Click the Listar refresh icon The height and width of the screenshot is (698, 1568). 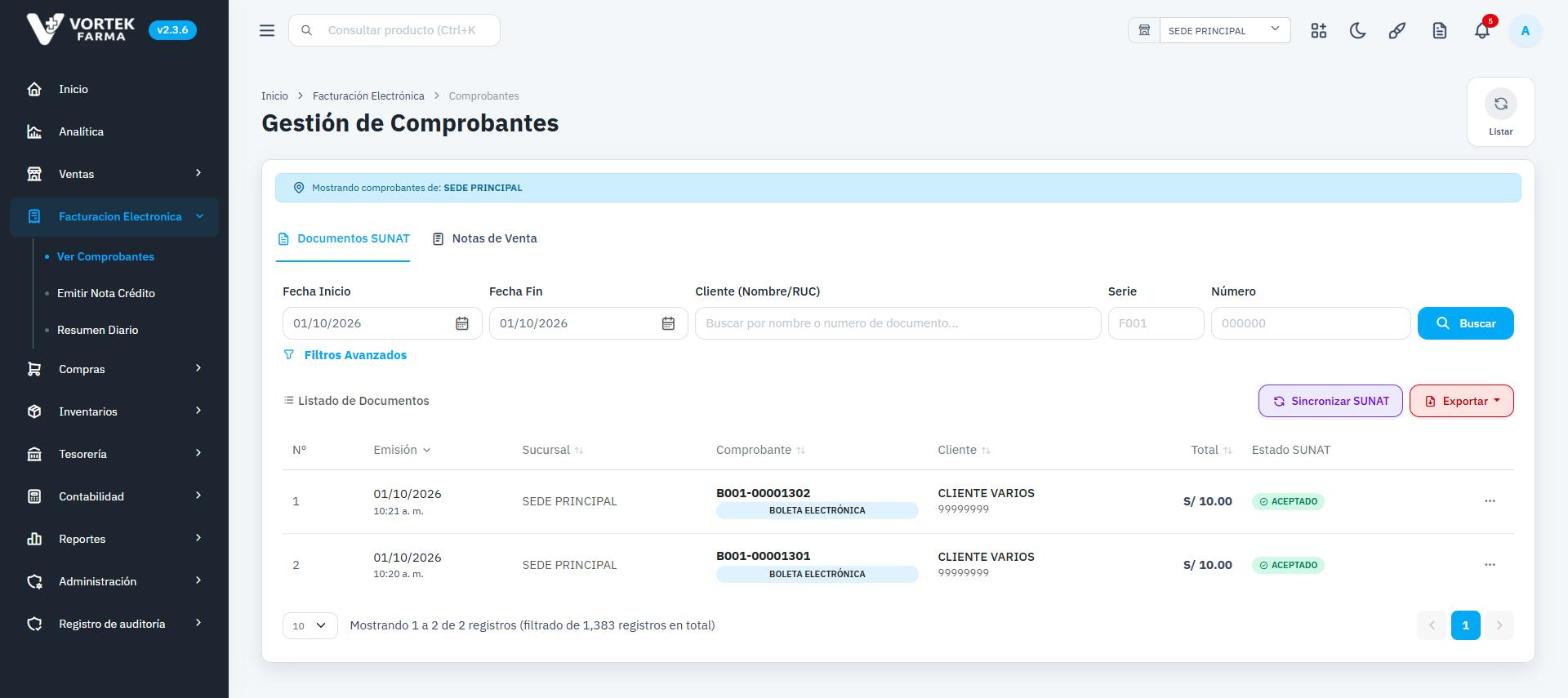[x=1500, y=104]
